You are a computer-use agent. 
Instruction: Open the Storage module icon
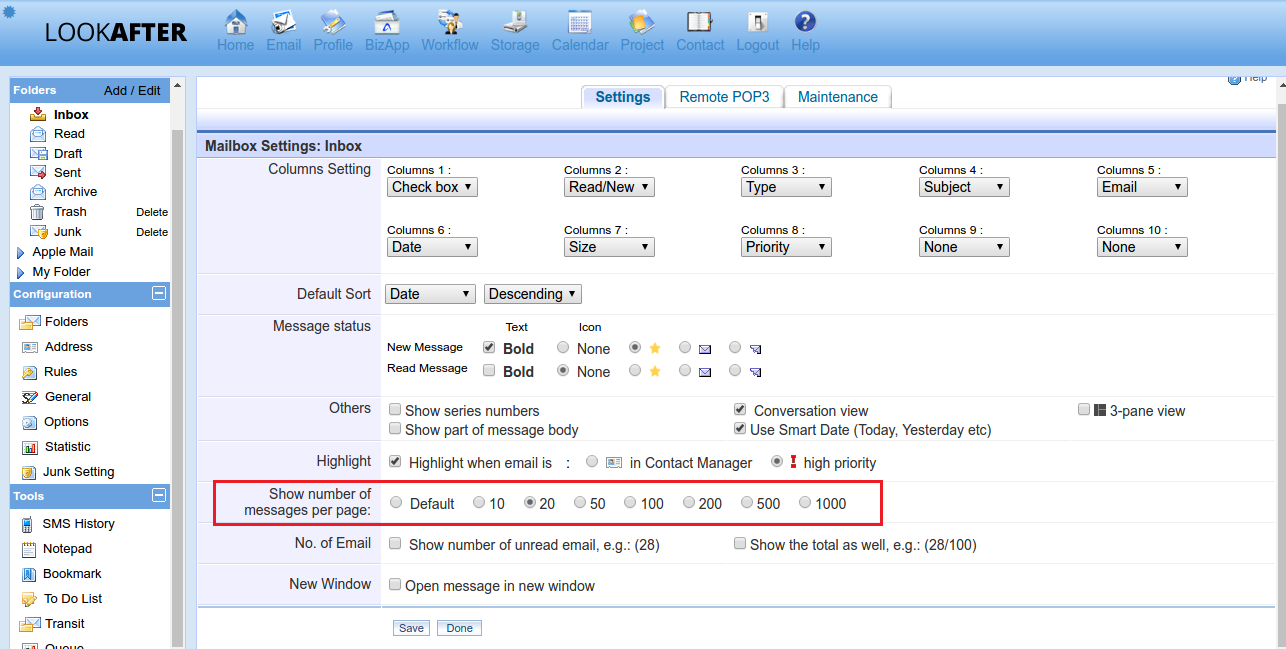tap(515, 23)
